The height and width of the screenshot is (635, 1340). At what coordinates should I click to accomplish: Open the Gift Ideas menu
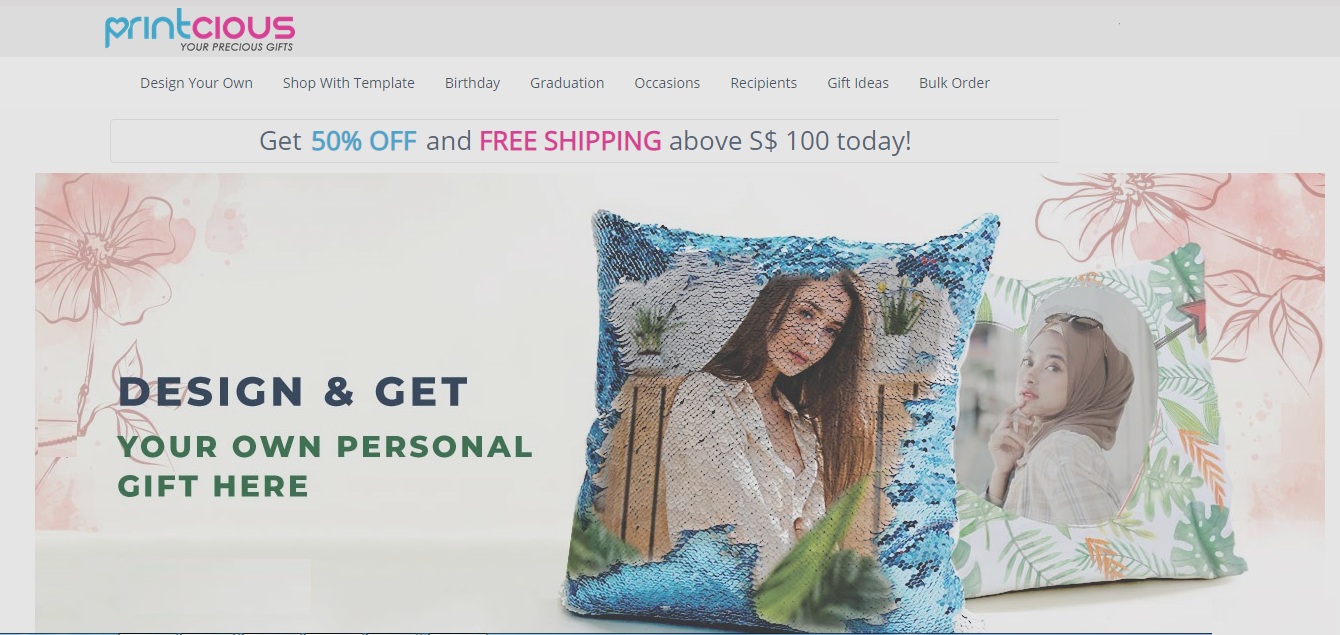(858, 83)
